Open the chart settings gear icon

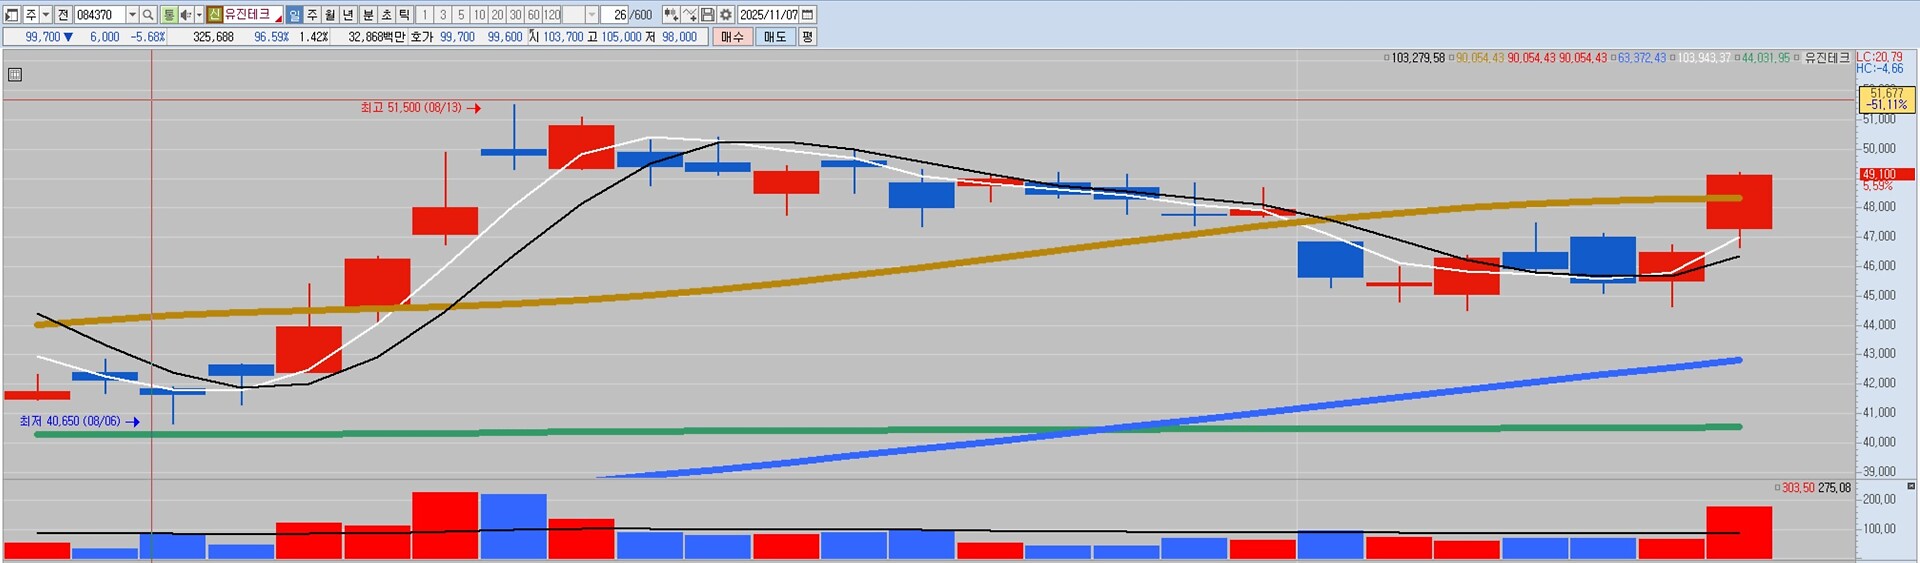[x=726, y=15]
